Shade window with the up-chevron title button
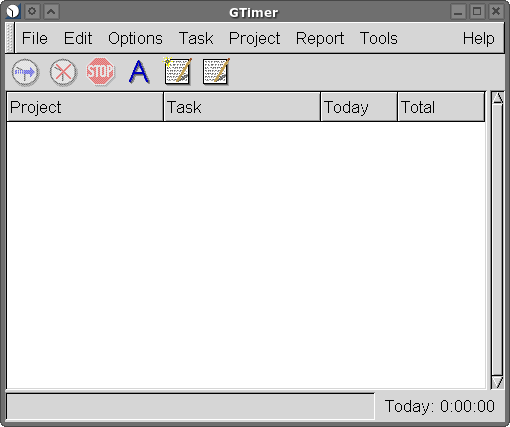The width and height of the screenshot is (510, 427). [x=51, y=12]
